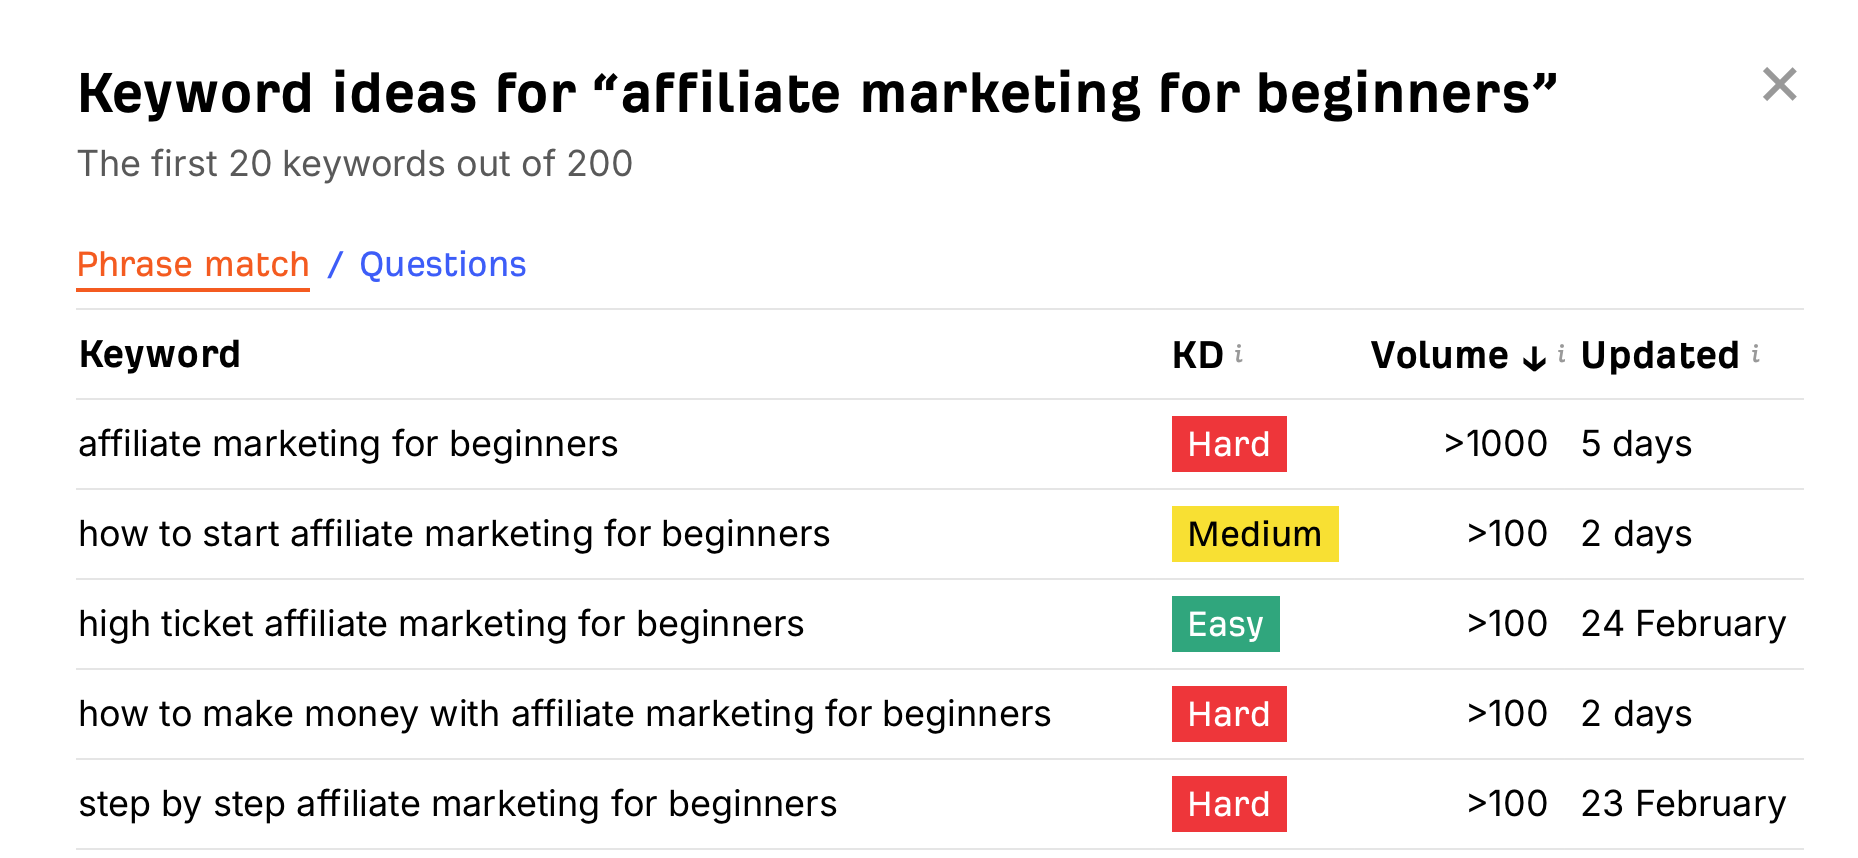Click the Volume sort arrow
This screenshot has height=858, width=1858.
1532,357
